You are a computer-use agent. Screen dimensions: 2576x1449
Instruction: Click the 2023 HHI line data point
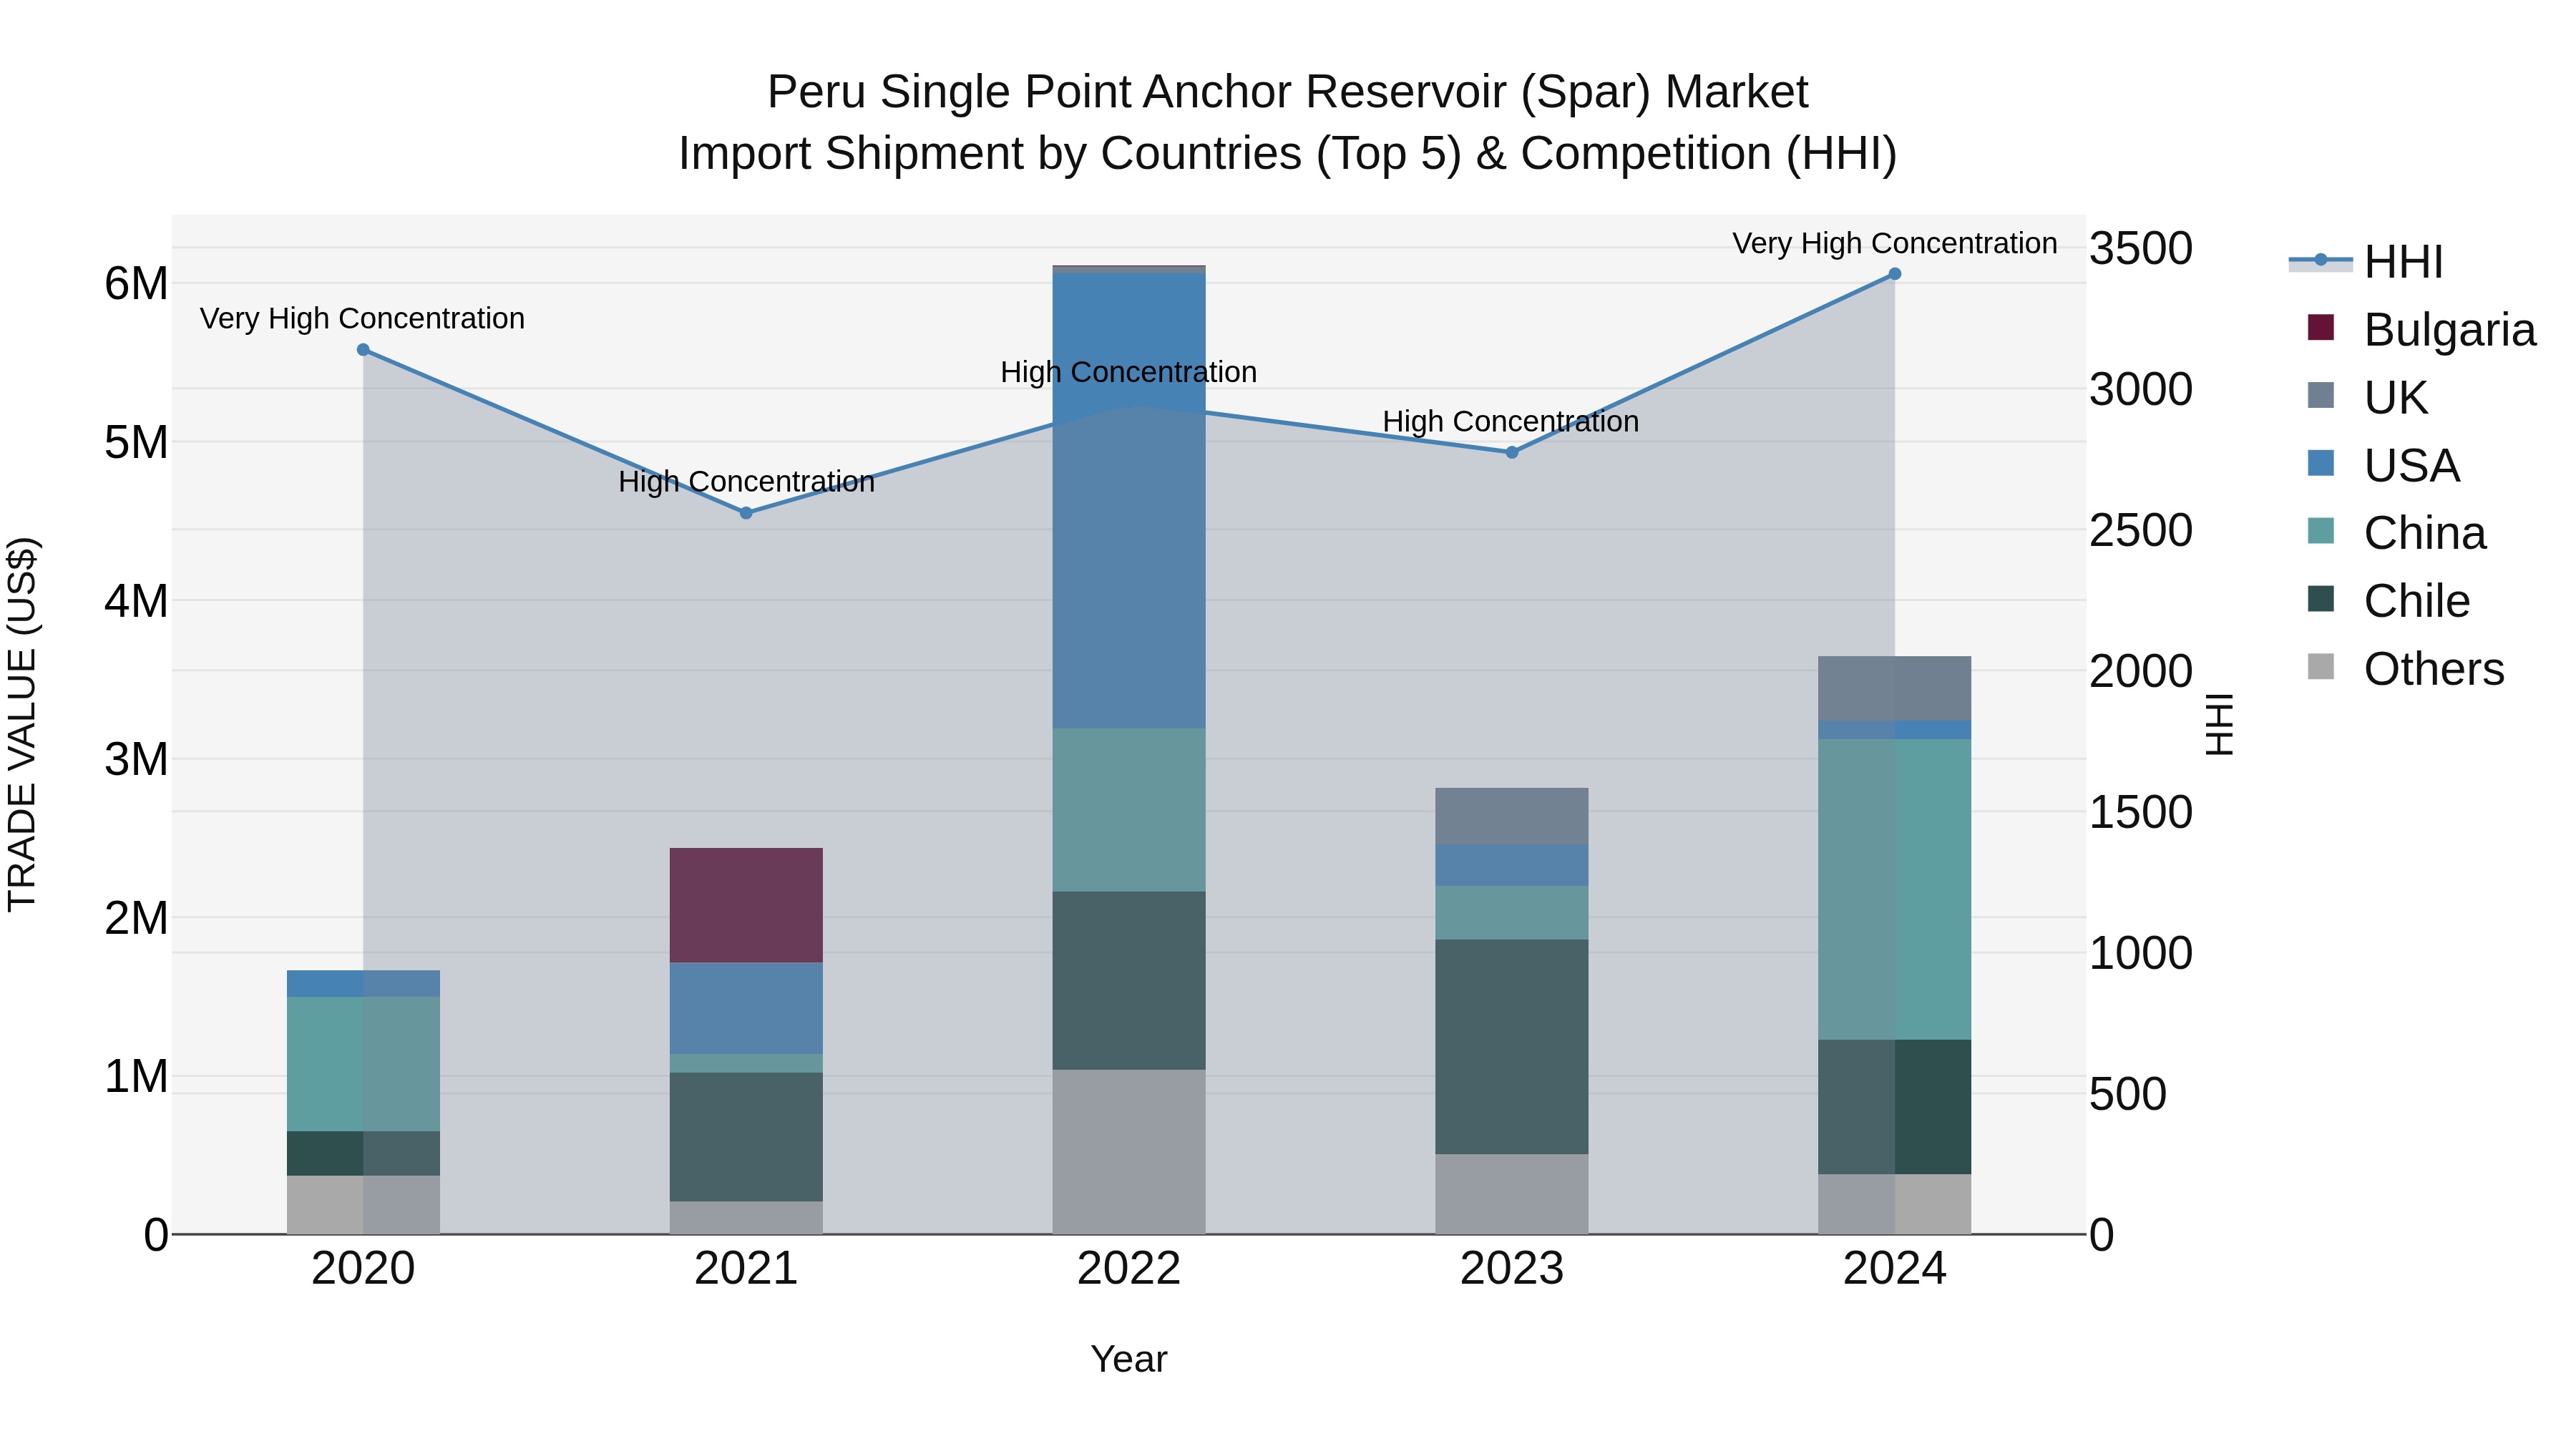tap(1512, 452)
